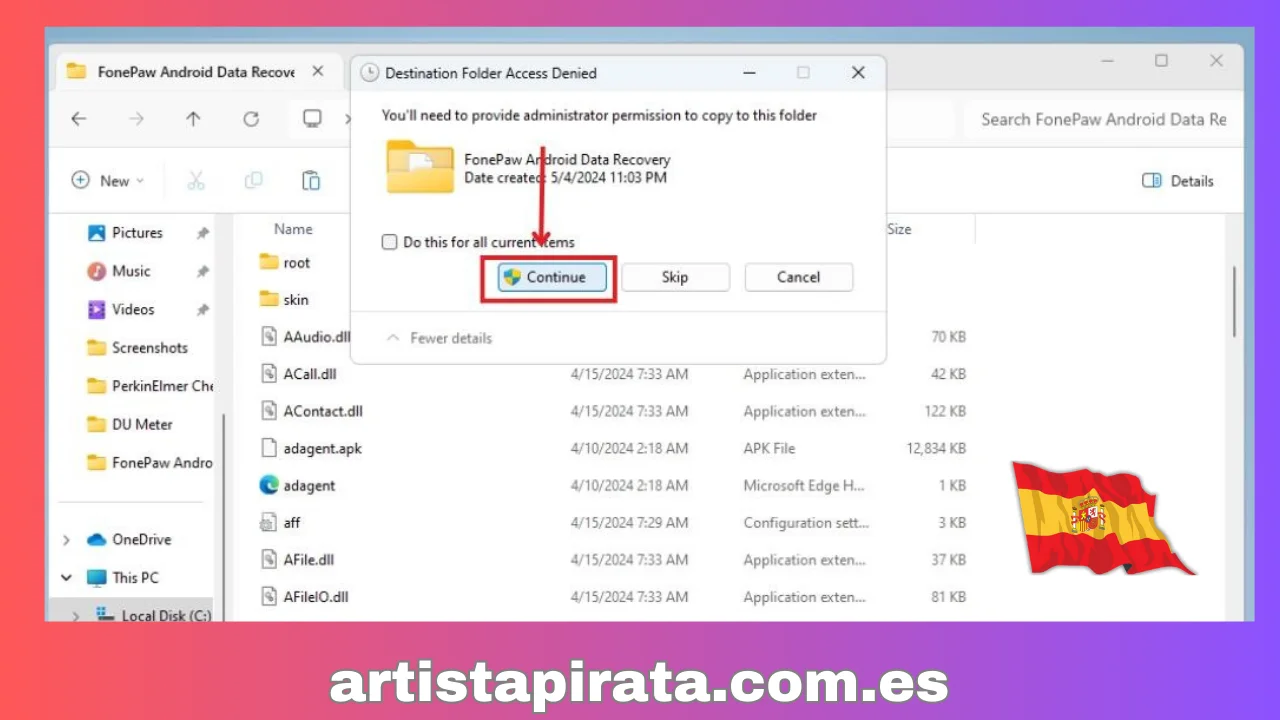Unpin Pictures from Quick access
Image resolution: width=1280 pixels, height=720 pixels.
202,232
